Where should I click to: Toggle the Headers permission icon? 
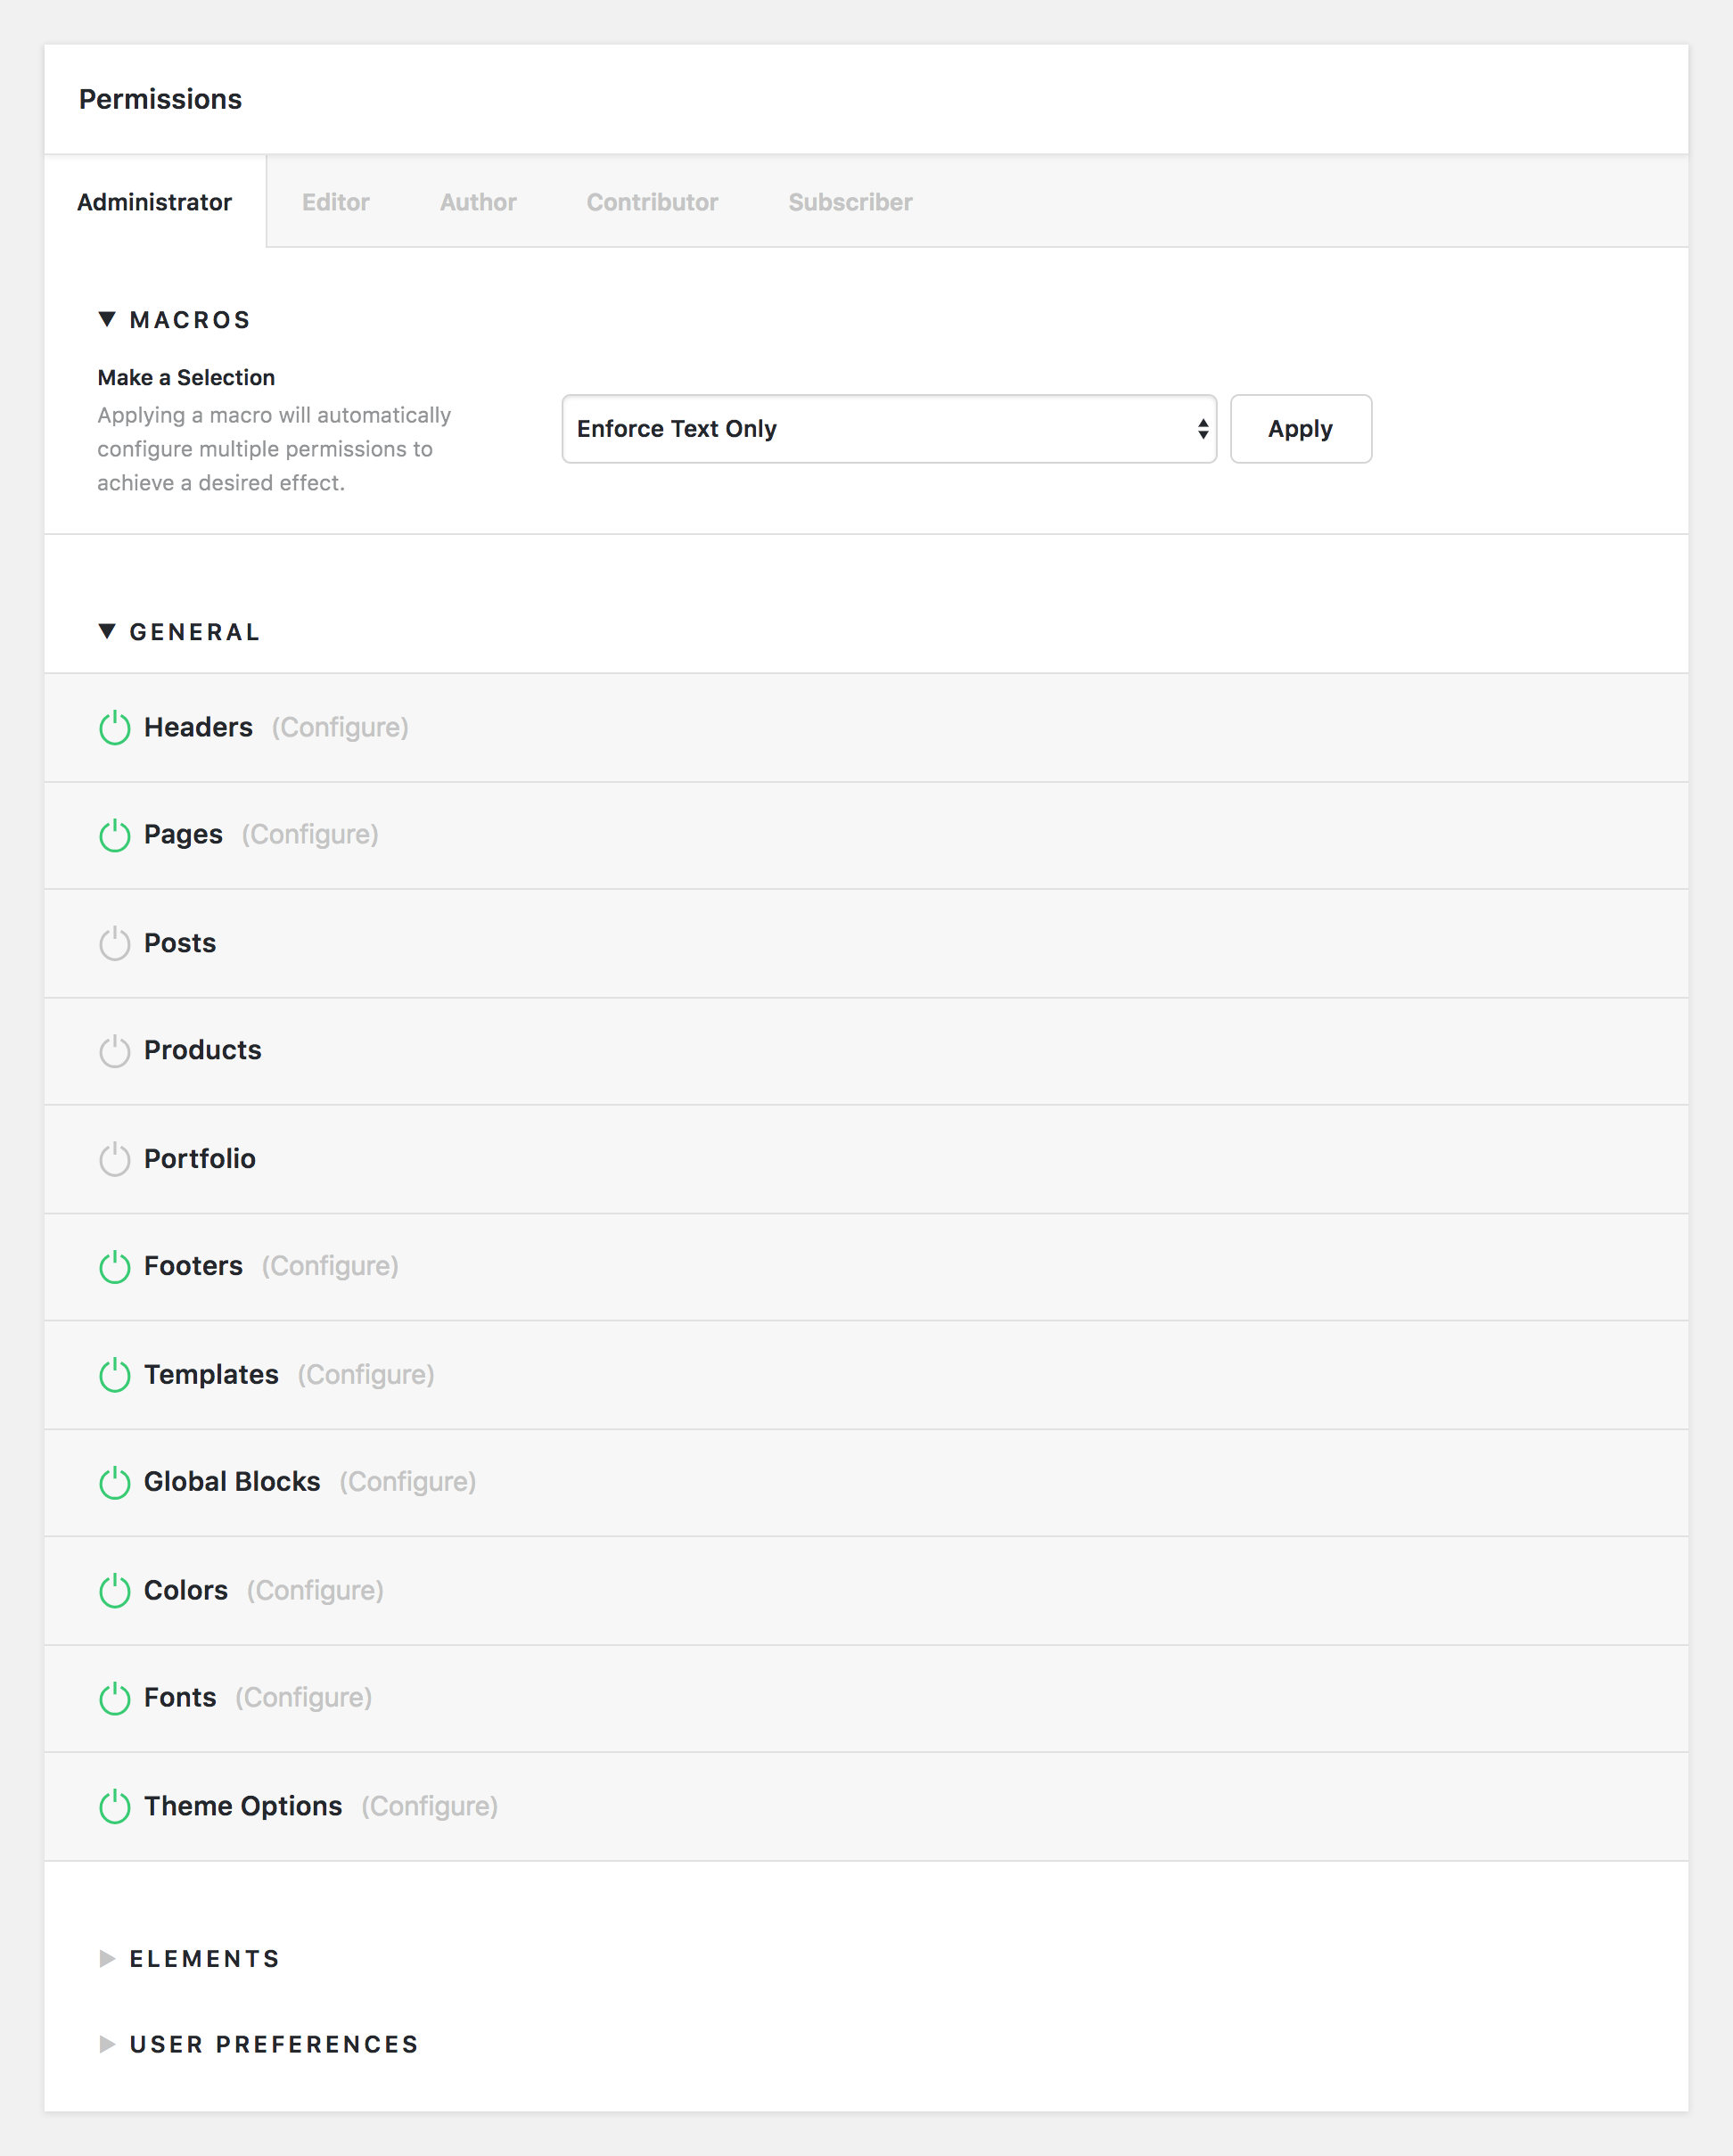115,725
